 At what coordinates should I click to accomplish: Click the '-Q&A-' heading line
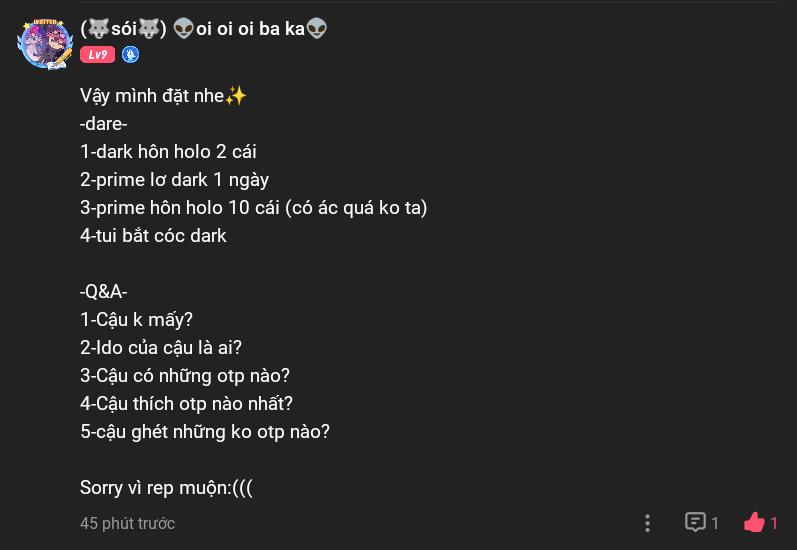tap(103, 292)
